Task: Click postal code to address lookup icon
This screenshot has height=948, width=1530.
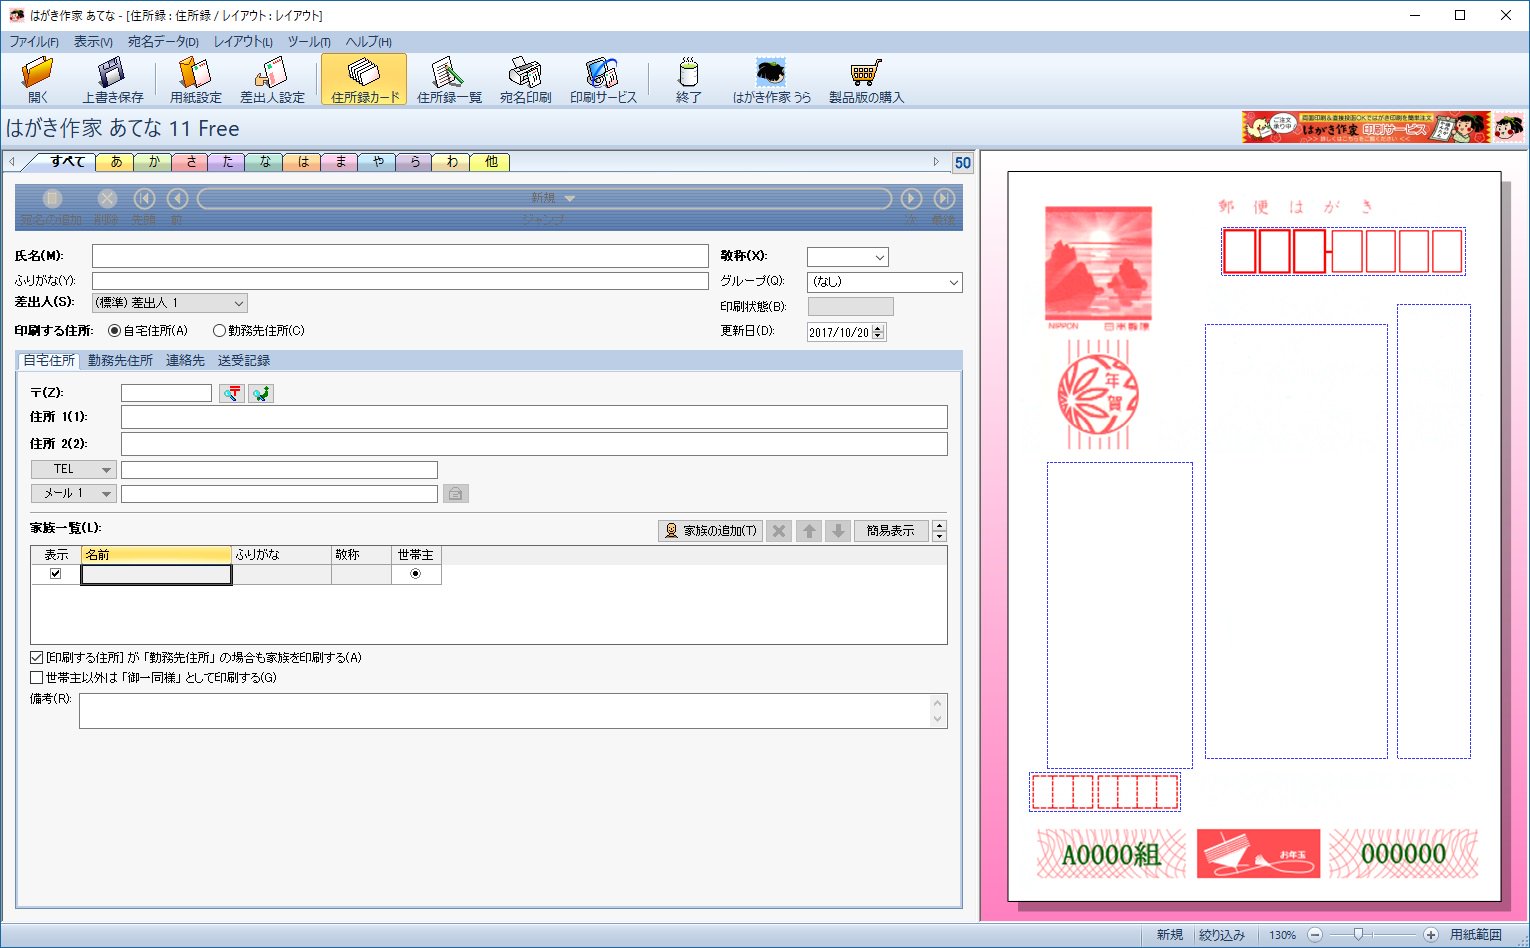Action: [x=232, y=393]
